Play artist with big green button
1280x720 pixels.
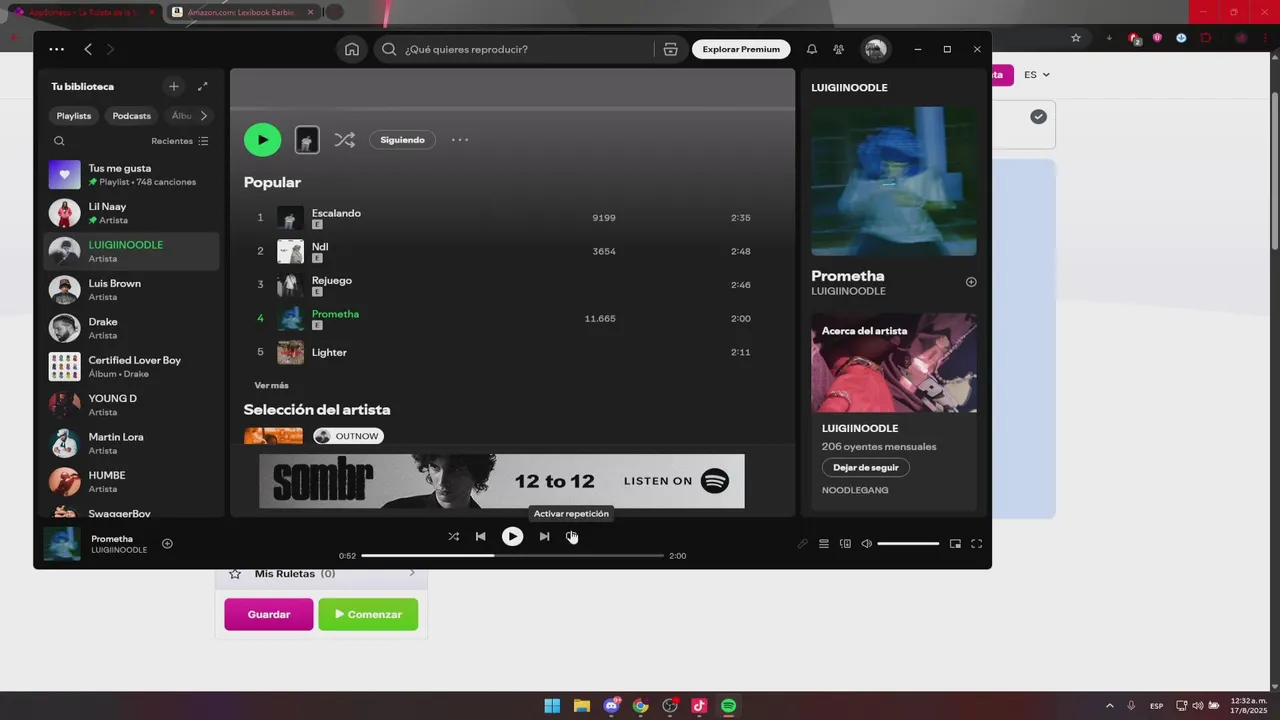click(x=262, y=140)
